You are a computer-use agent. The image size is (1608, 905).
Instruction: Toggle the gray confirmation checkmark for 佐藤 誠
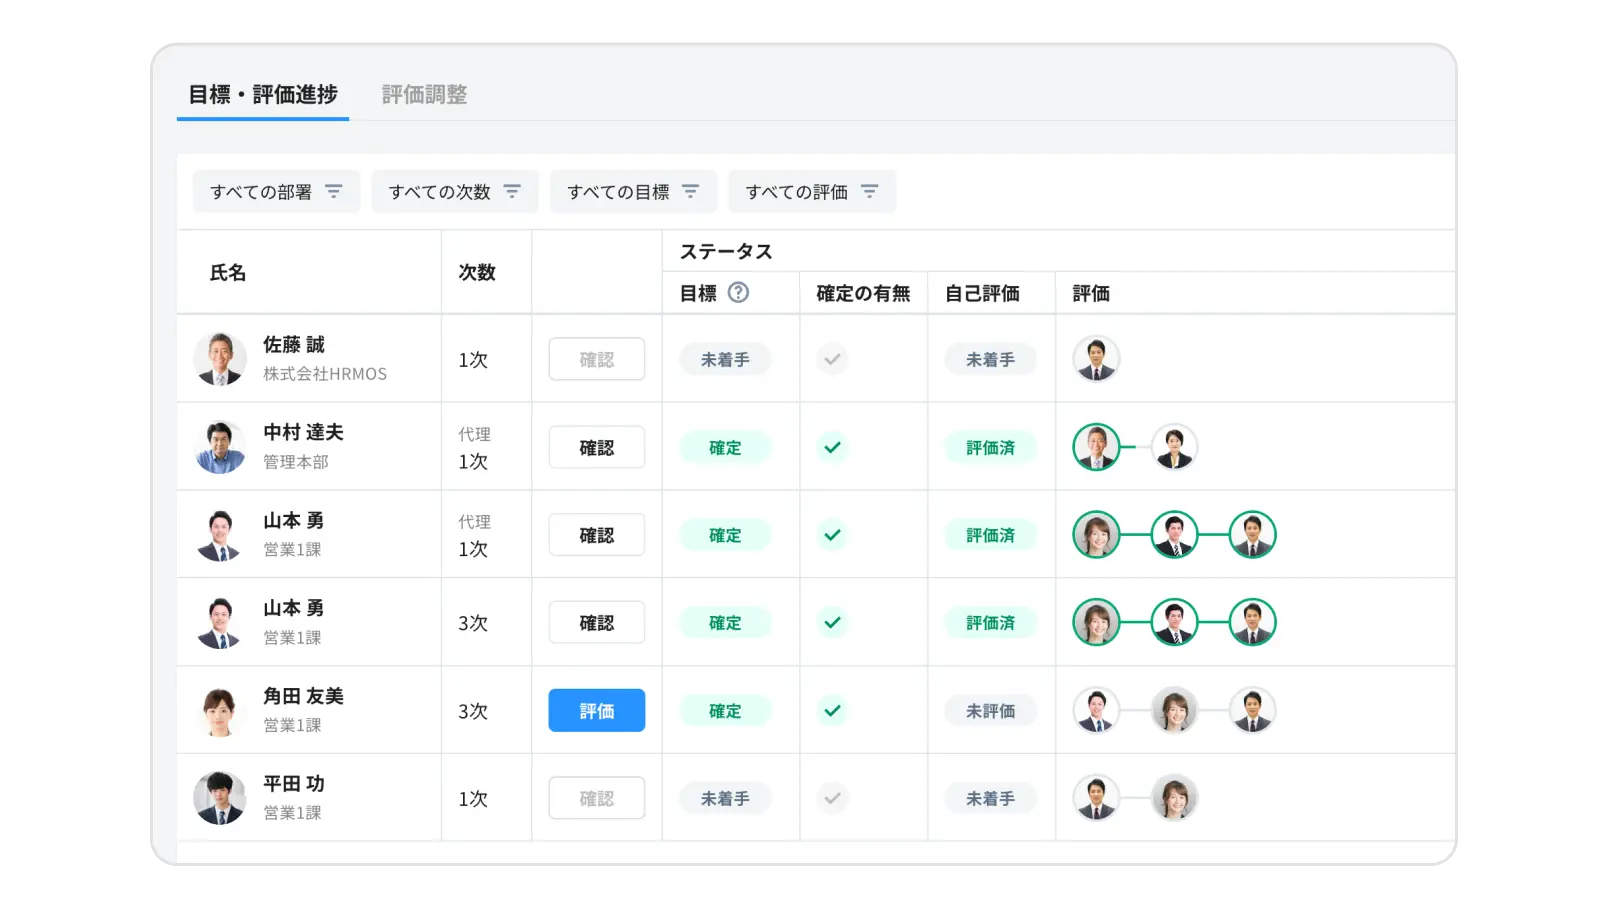(832, 359)
